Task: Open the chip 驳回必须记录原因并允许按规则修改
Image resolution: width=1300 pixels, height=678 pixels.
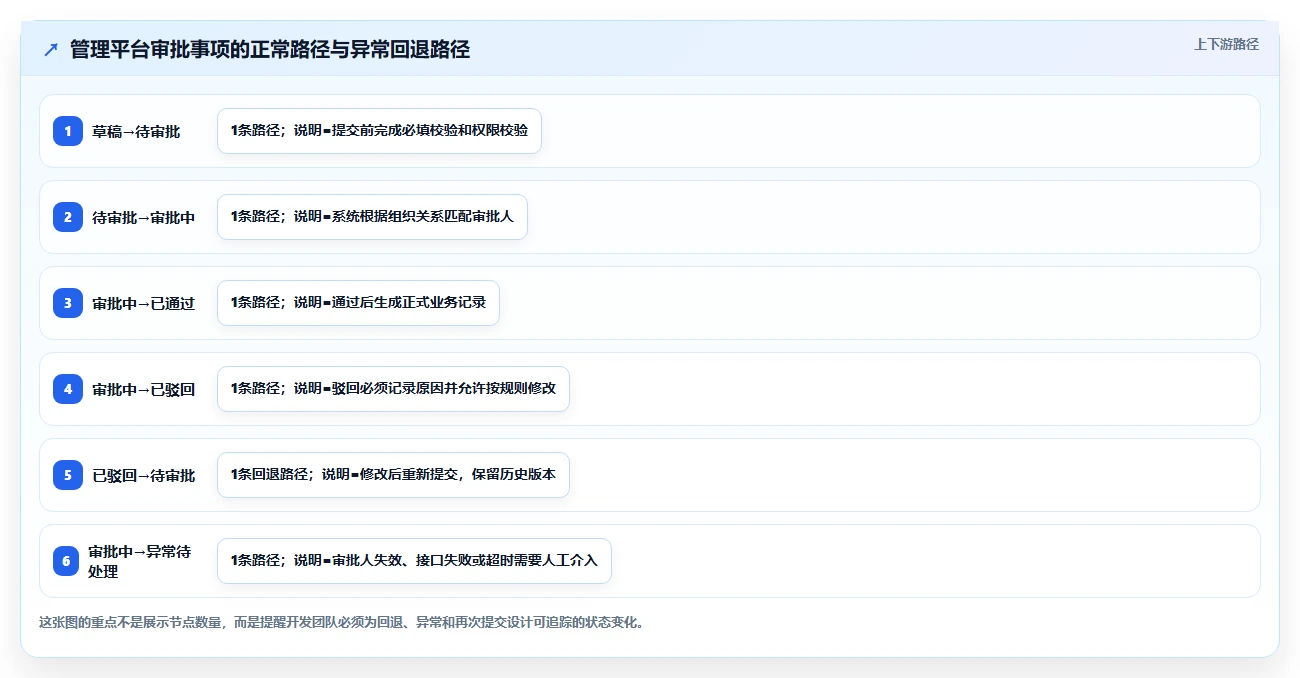Action: tap(393, 389)
